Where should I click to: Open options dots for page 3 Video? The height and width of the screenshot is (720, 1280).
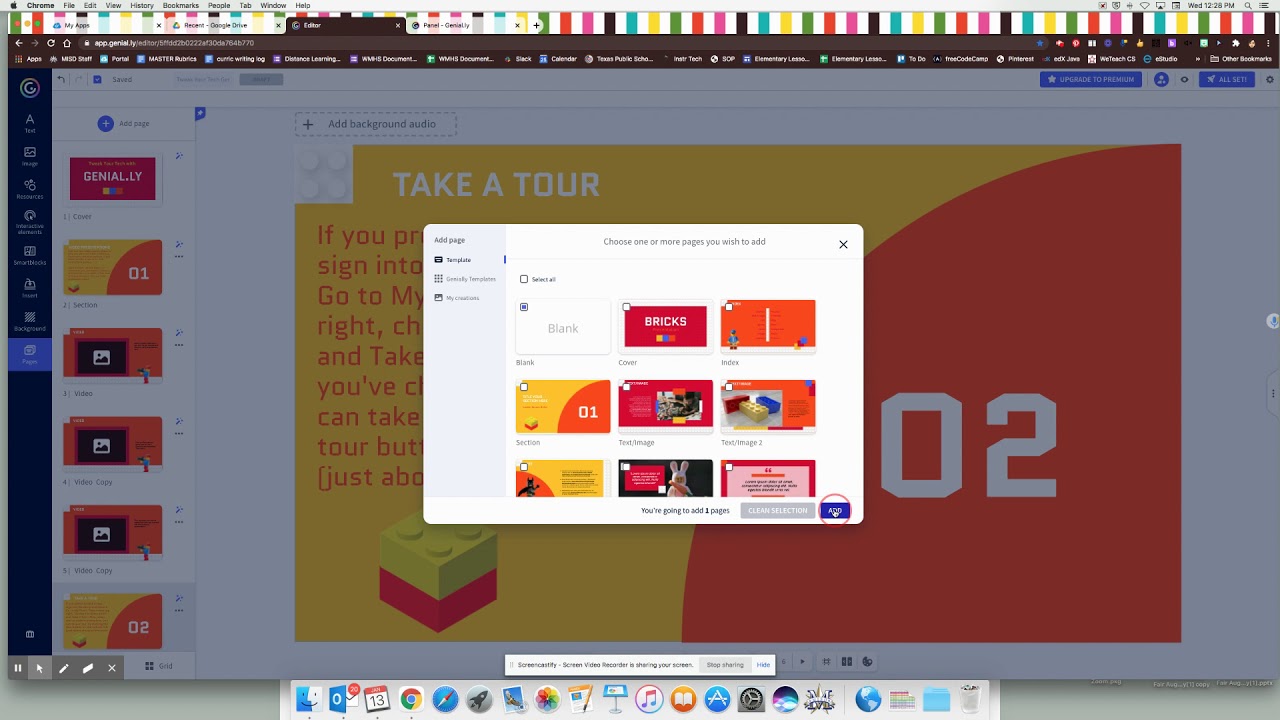(x=179, y=345)
